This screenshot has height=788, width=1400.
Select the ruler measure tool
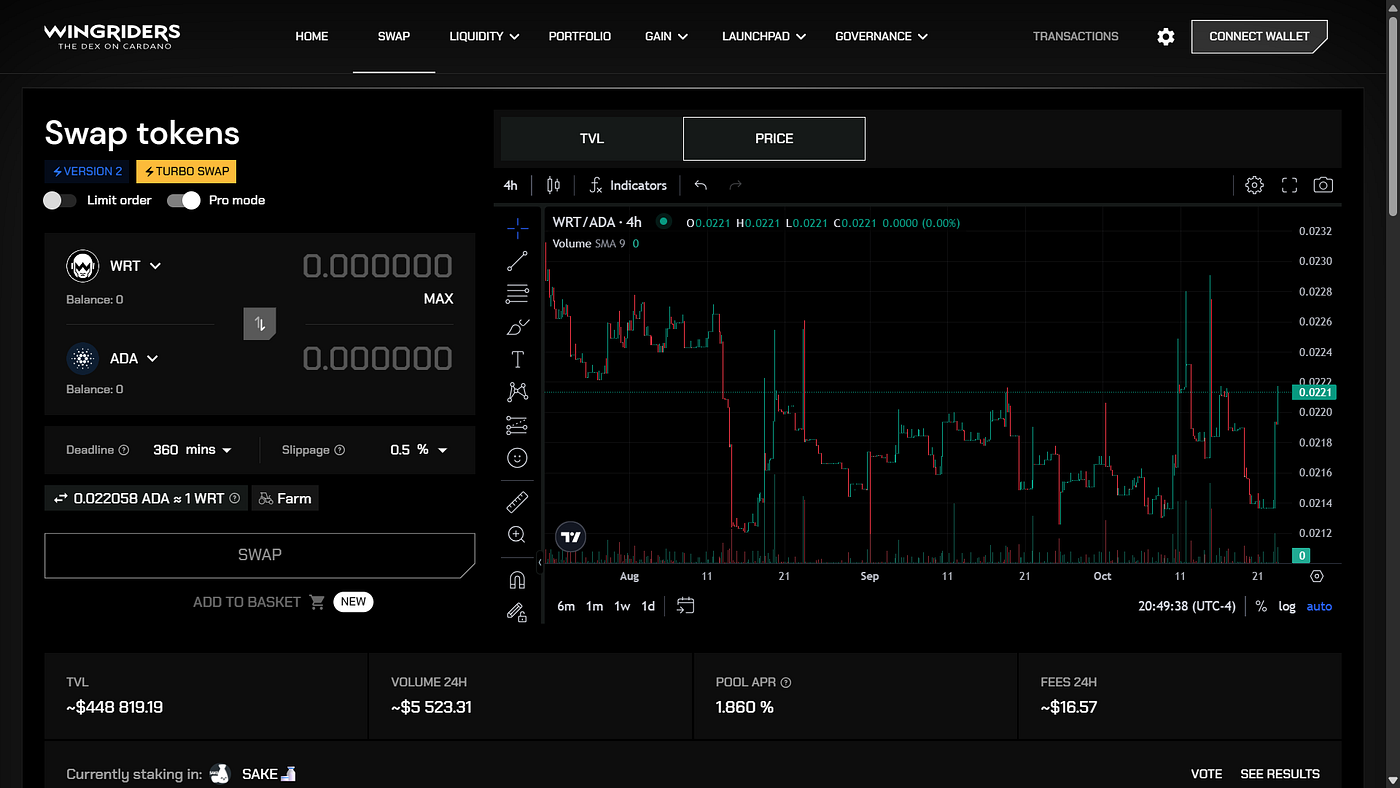(x=517, y=502)
